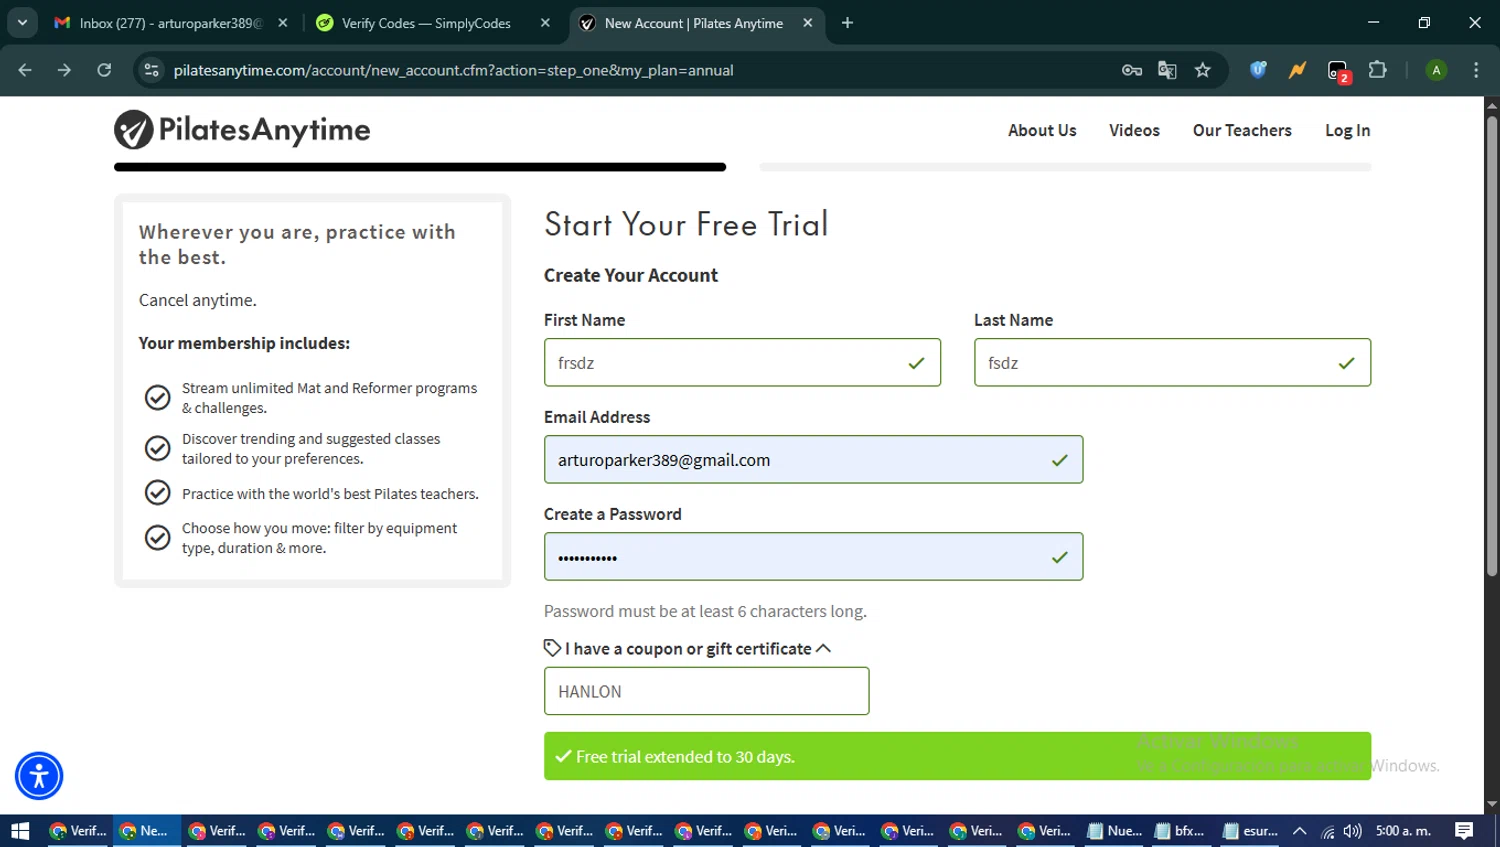Open Videos menu item
Viewport: 1500px width, 847px height.
(1134, 130)
